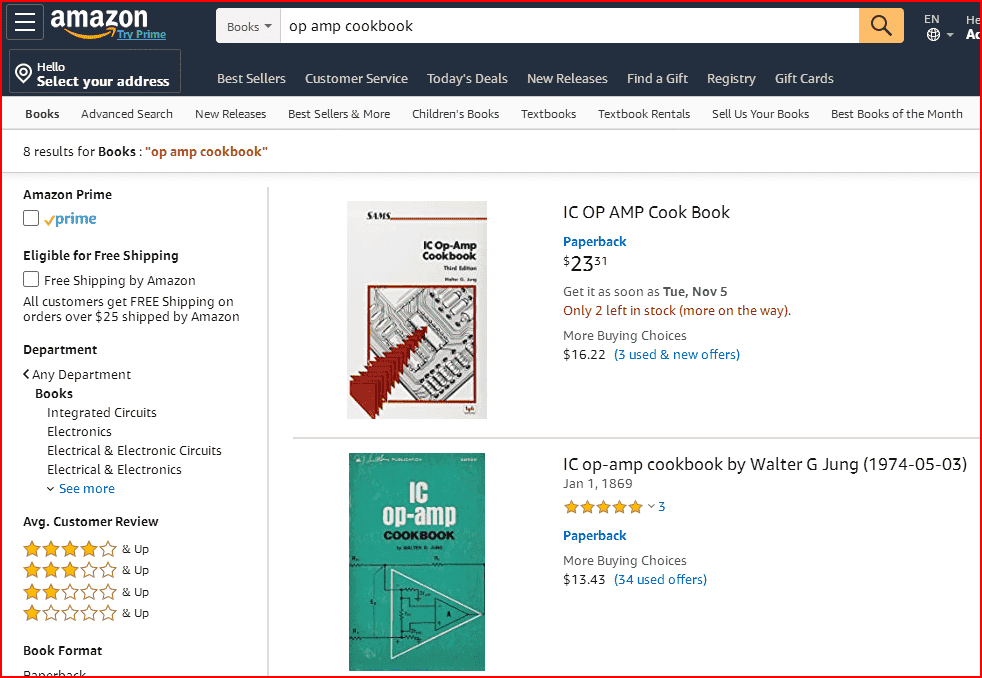Select Integrated Circuits department
982x678 pixels.
[x=102, y=413]
